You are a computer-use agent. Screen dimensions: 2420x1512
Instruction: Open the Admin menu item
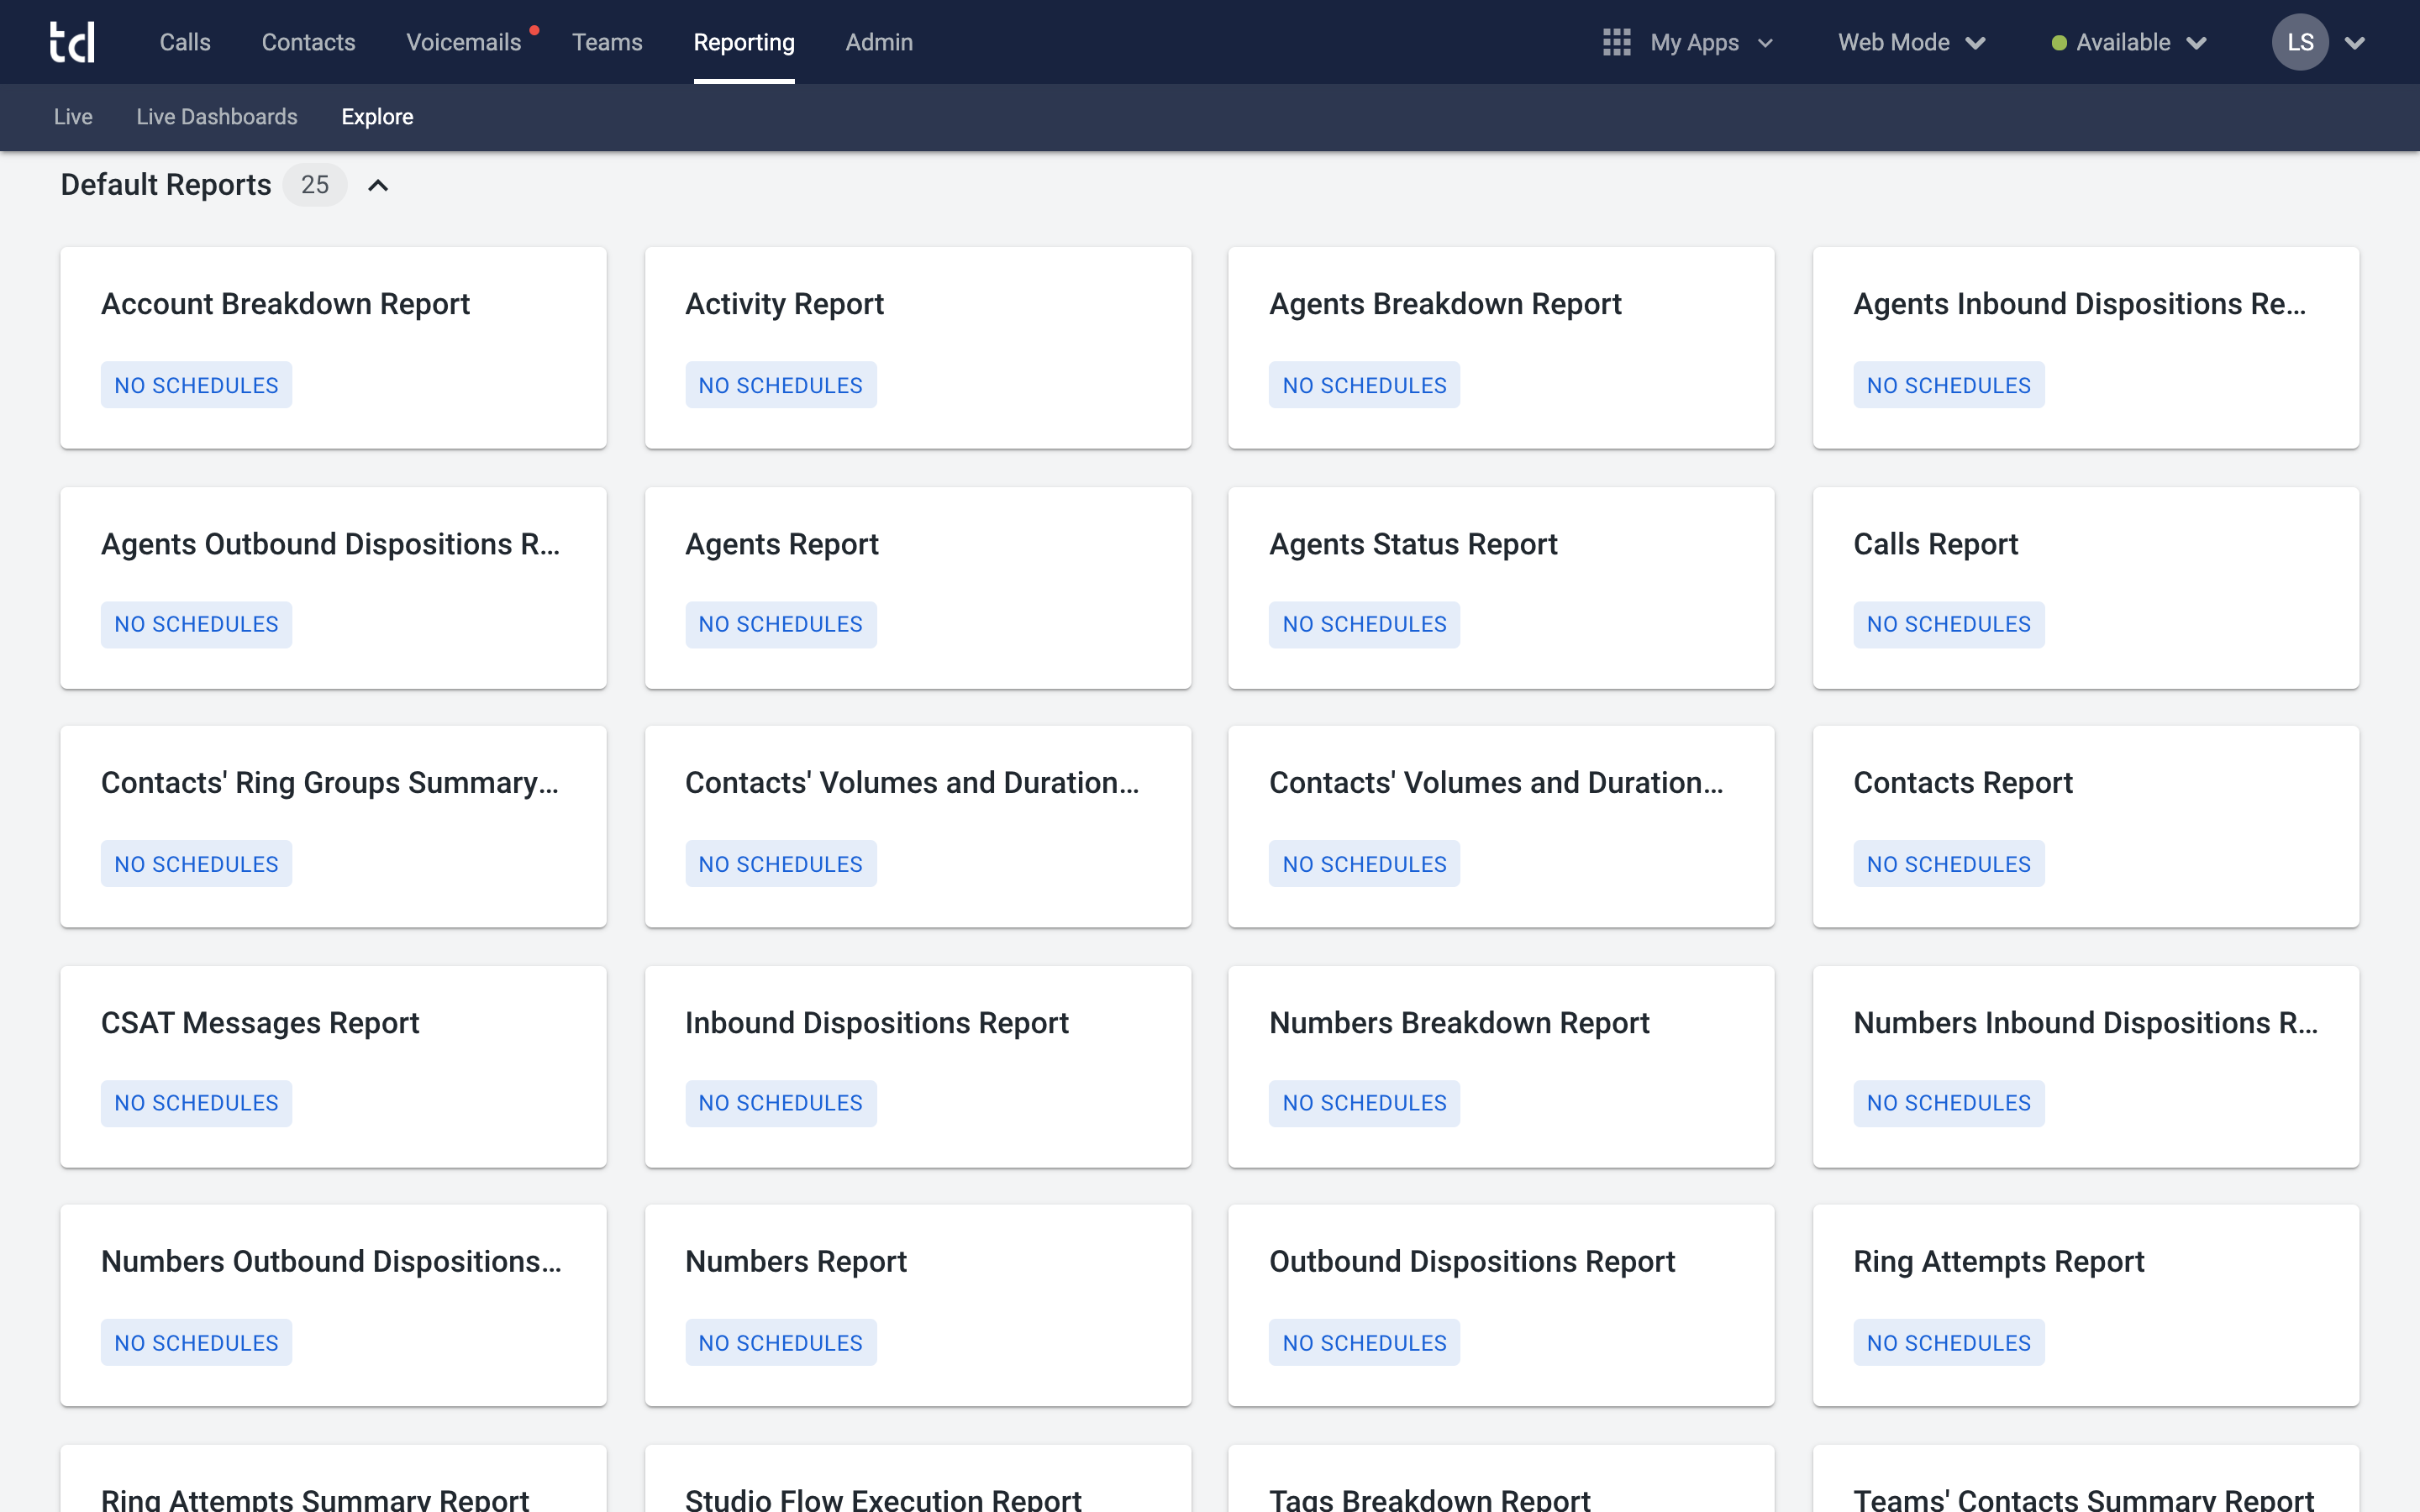click(x=879, y=42)
